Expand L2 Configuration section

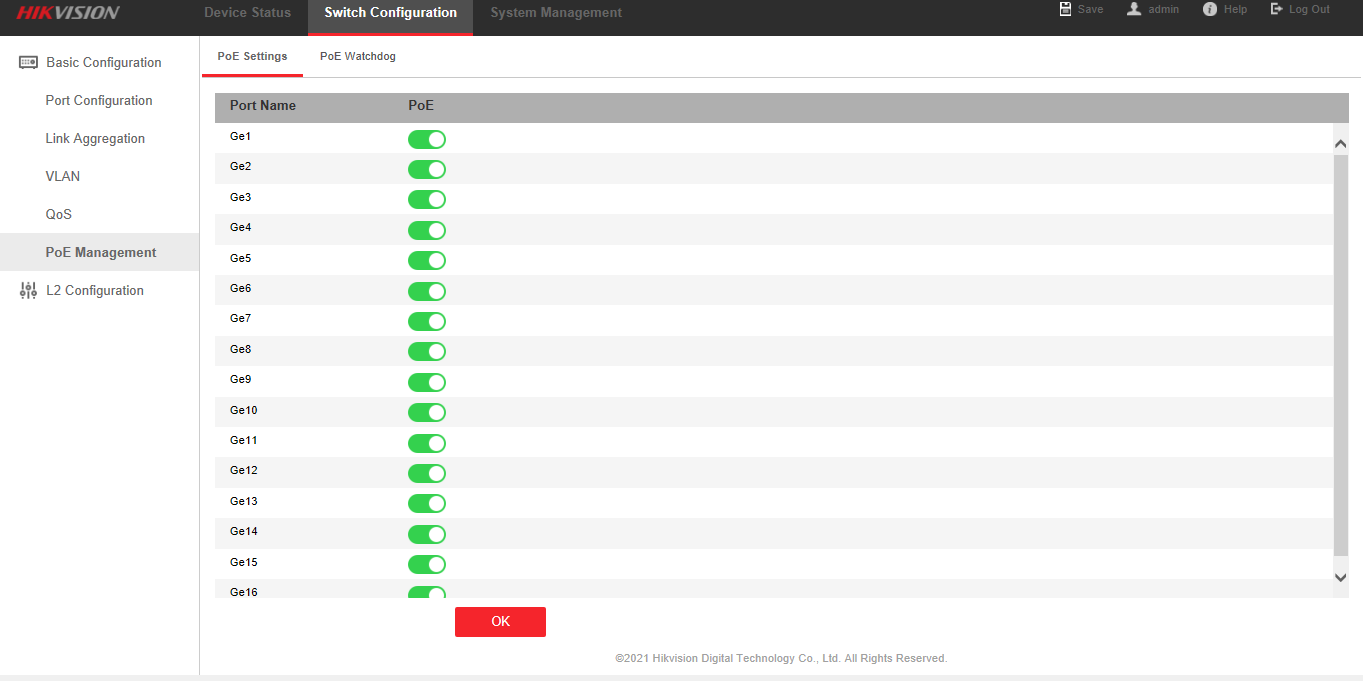click(x=95, y=291)
